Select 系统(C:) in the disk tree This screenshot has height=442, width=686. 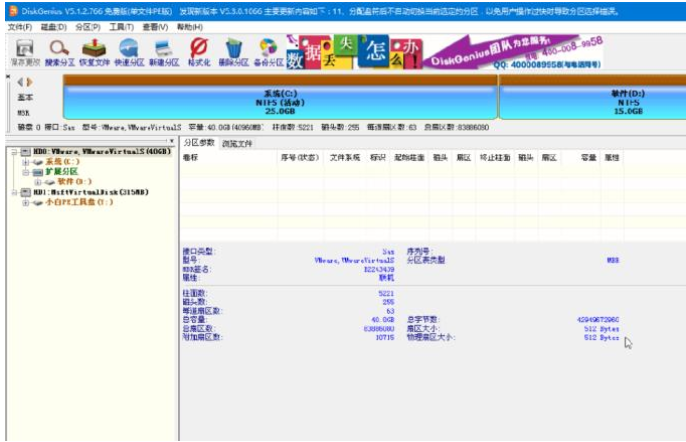(x=63, y=161)
